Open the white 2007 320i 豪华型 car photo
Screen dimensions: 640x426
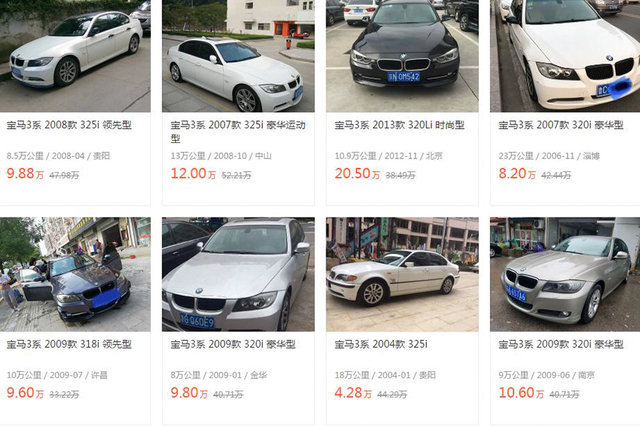point(565,56)
